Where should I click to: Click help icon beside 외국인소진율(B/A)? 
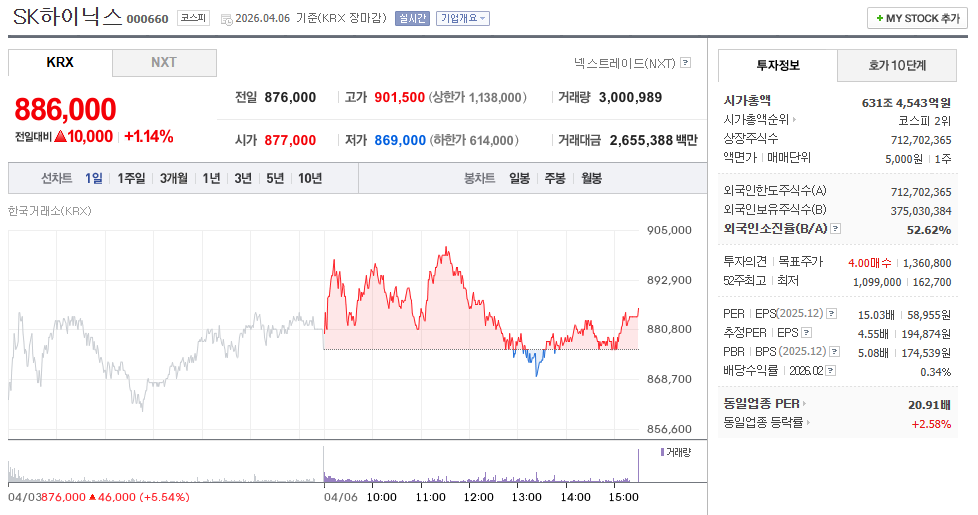(x=836, y=229)
